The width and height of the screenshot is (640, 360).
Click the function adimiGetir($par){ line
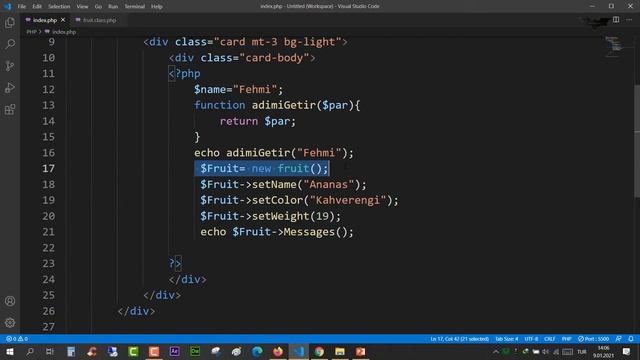coord(277,105)
